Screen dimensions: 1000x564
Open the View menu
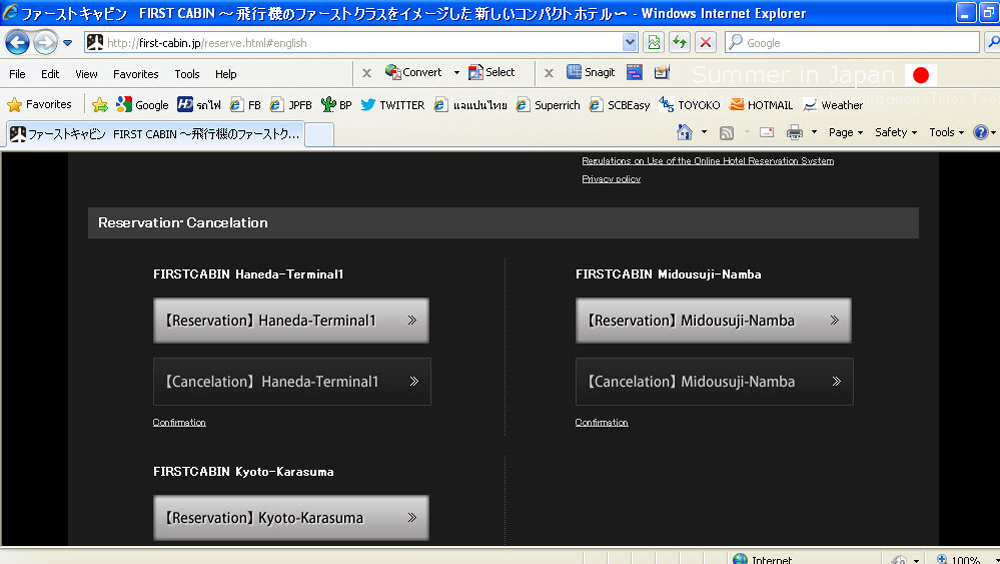click(86, 74)
